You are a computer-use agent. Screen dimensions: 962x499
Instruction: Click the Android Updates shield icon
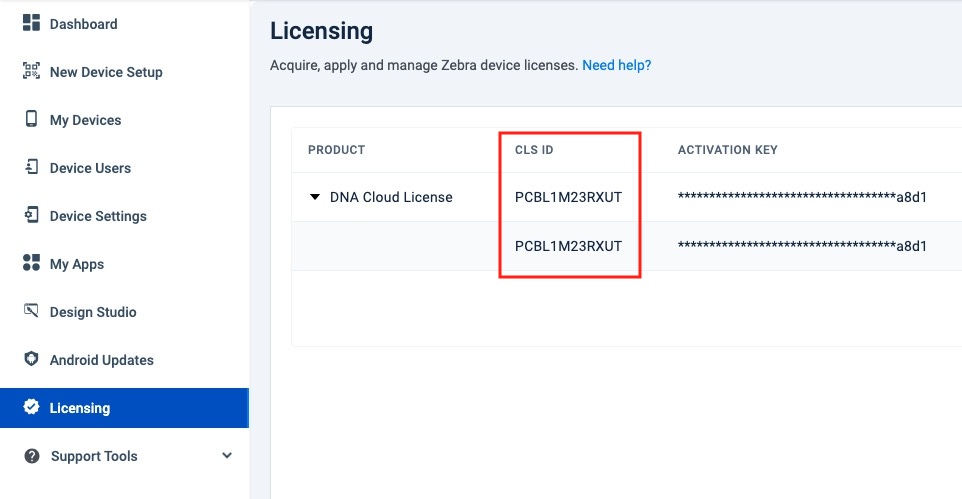pos(31,359)
